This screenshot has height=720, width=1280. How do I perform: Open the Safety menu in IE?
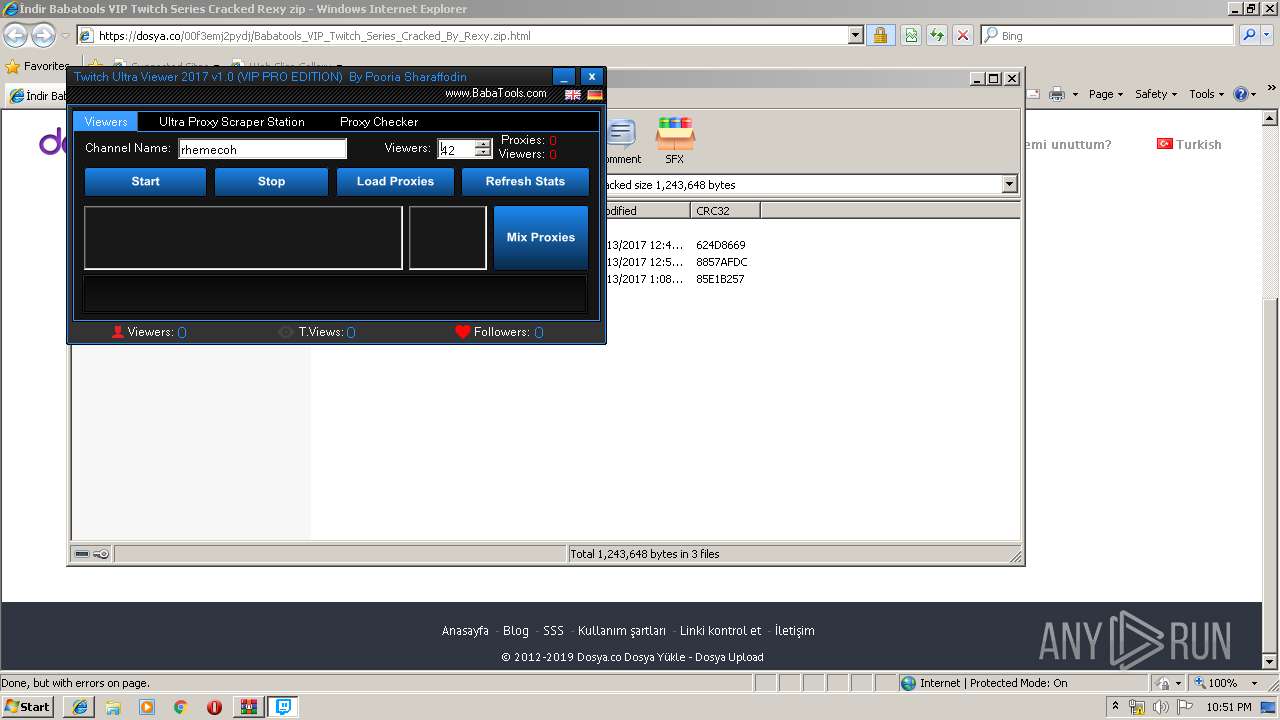point(1157,94)
